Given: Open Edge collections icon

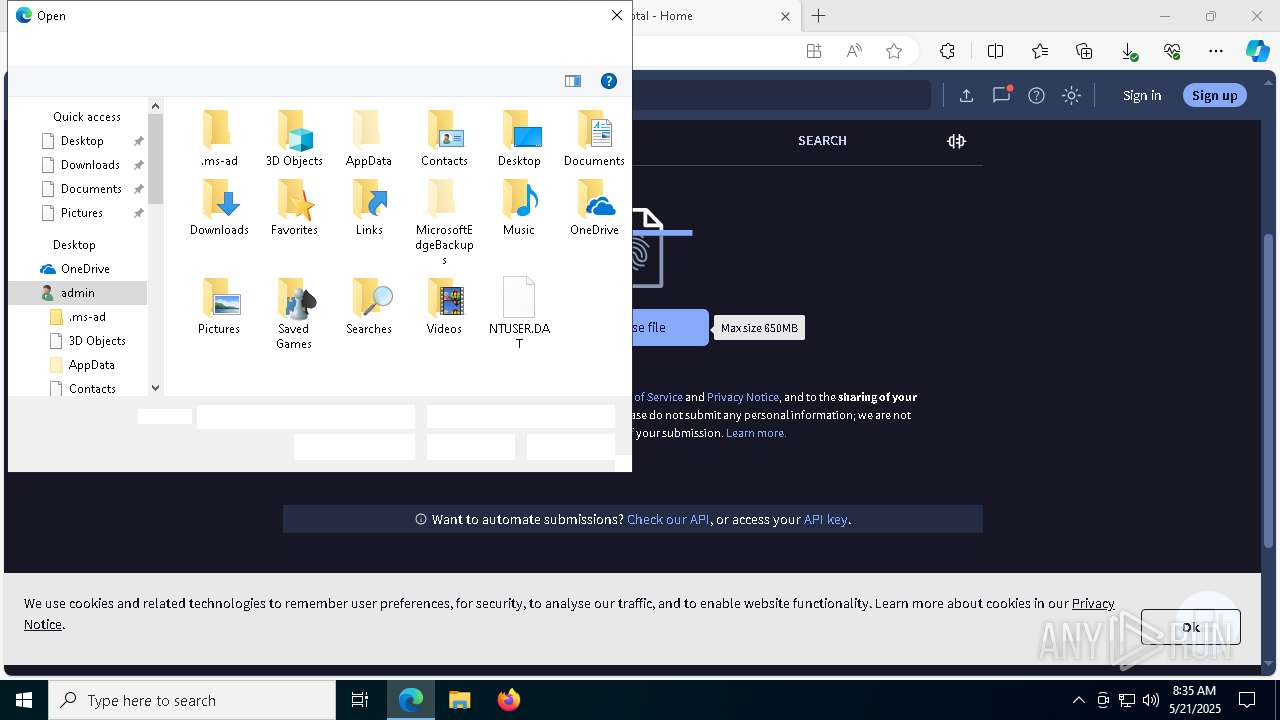Looking at the screenshot, I should coord(1084,51).
